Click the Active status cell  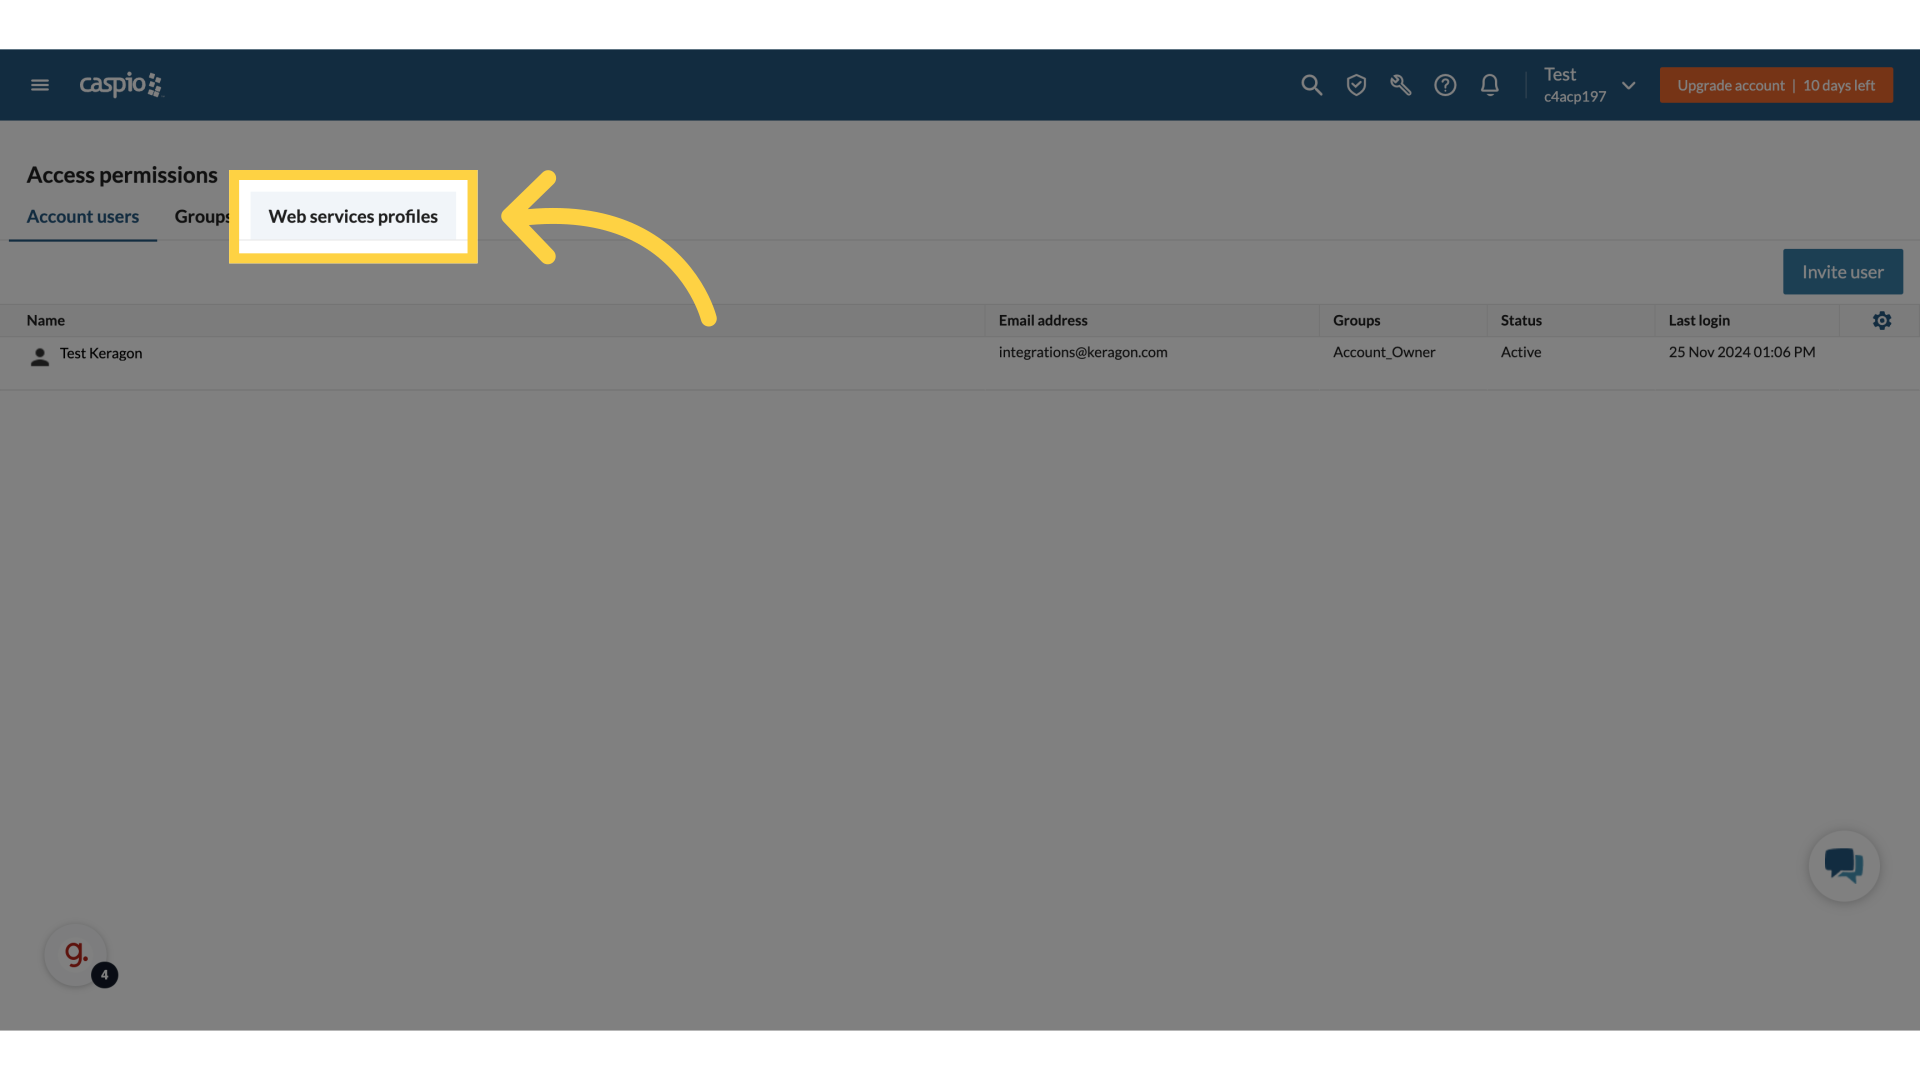pyautogui.click(x=1521, y=352)
